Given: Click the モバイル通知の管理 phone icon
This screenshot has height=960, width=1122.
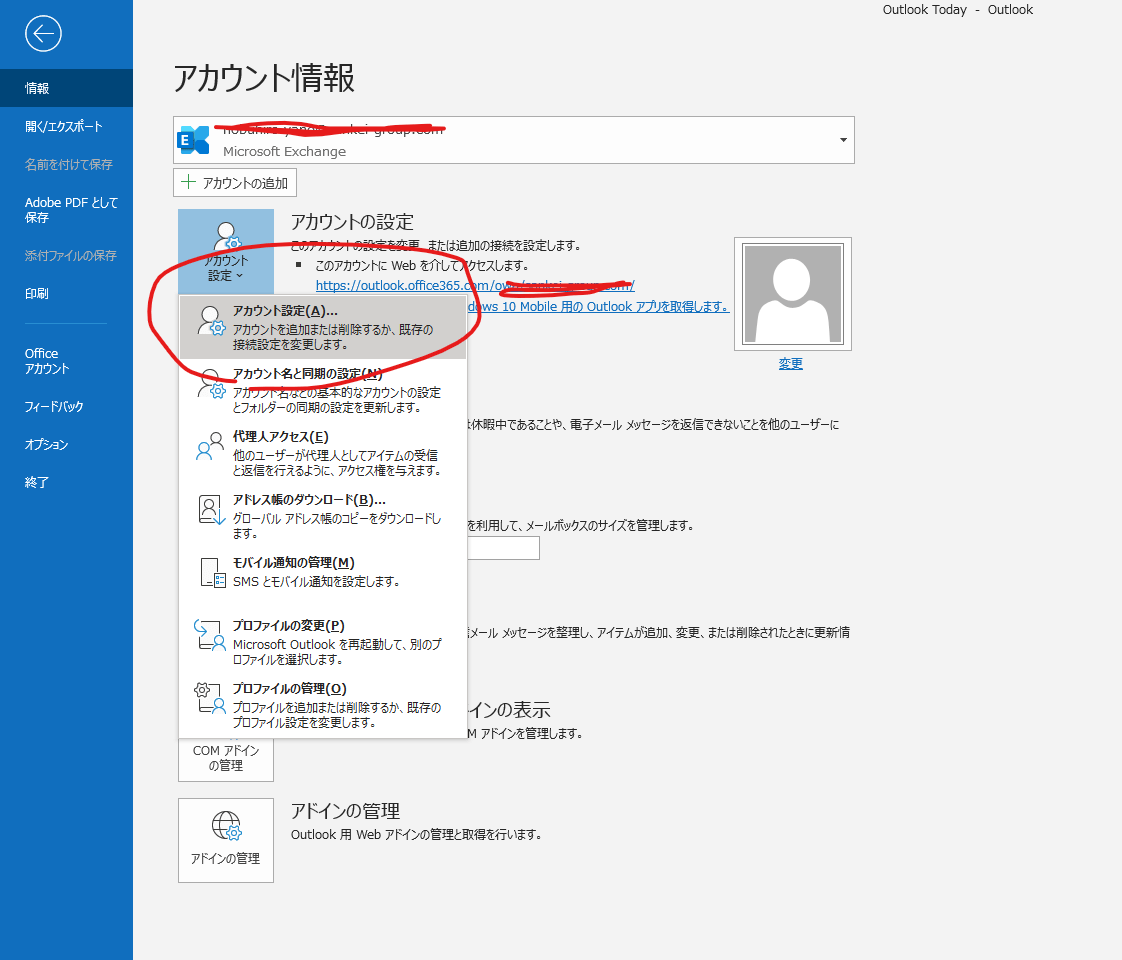Looking at the screenshot, I should [213, 573].
